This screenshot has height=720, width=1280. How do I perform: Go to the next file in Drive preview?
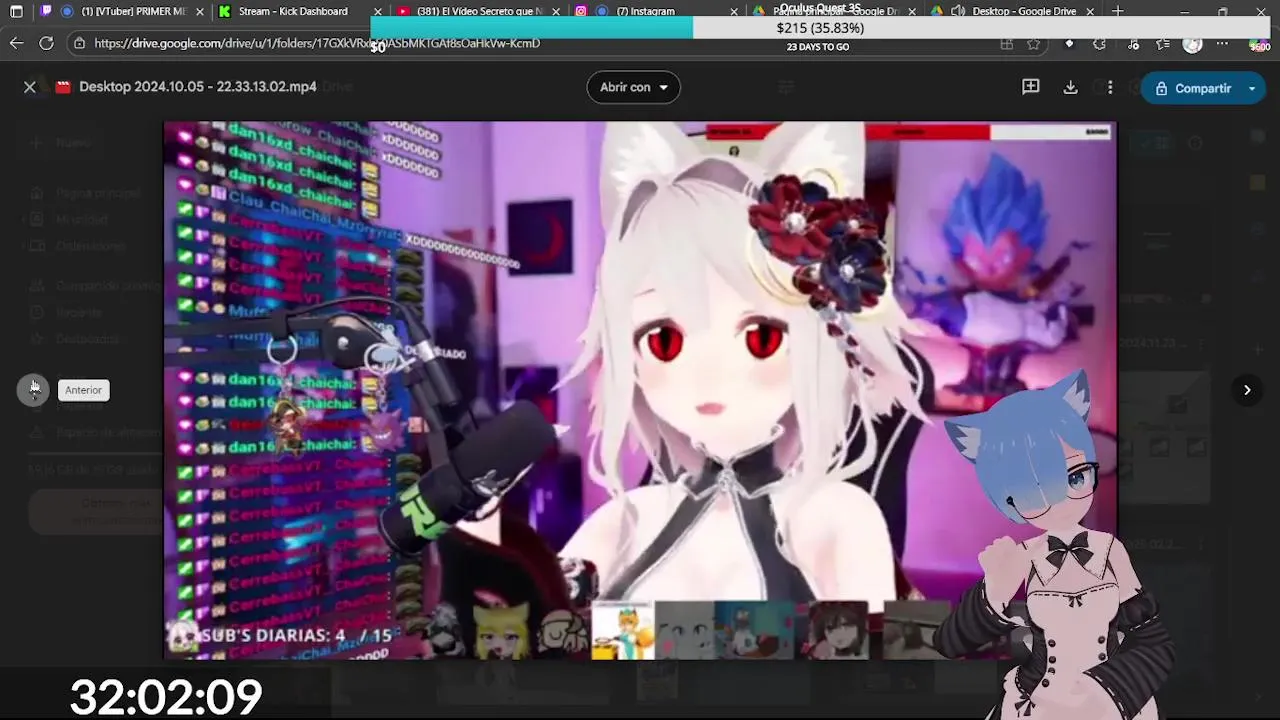click(x=1247, y=390)
